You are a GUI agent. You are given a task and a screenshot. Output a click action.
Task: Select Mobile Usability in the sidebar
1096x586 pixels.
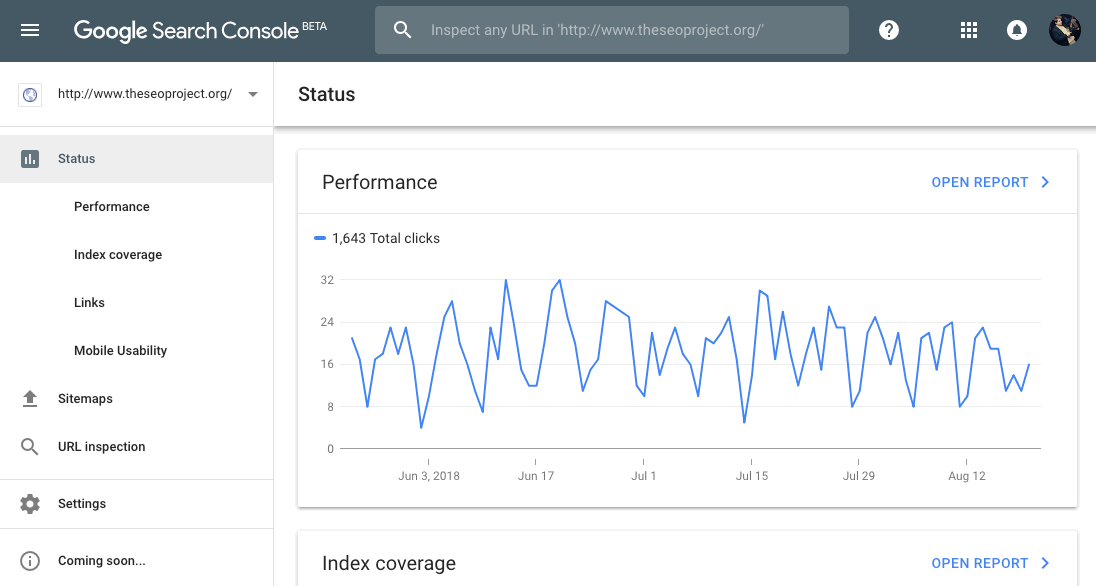click(x=119, y=350)
